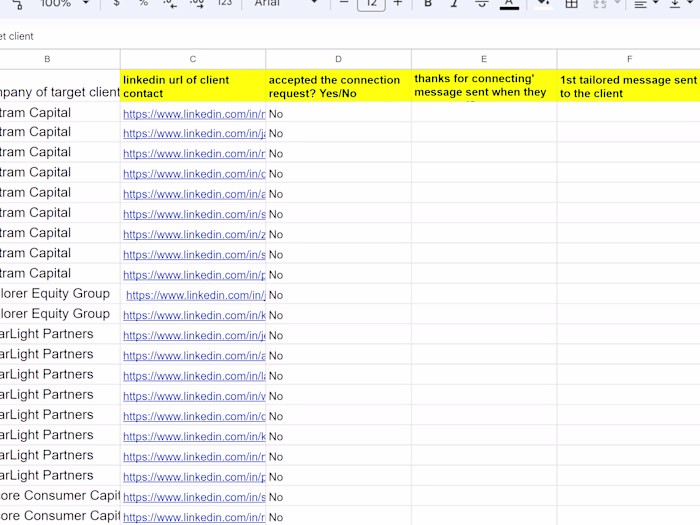Increase font size with plus button
The height and width of the screenshot is (525, 700).
coord(398,3)
